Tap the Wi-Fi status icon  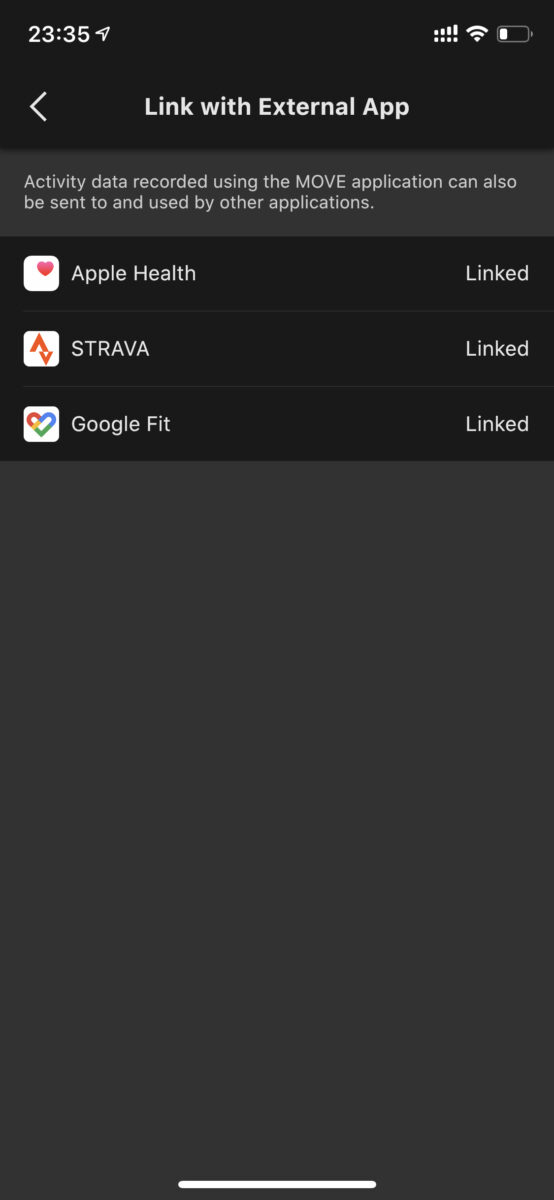[x=477, y=34]
